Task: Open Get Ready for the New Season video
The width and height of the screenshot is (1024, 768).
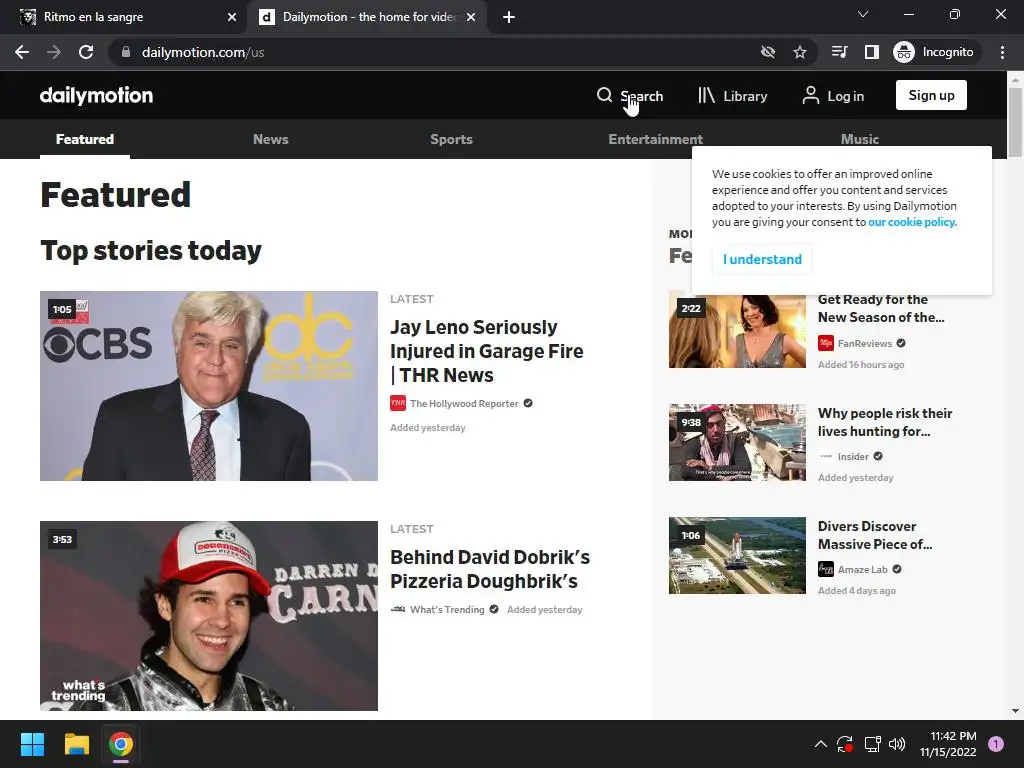Action: tap(881, 308)
